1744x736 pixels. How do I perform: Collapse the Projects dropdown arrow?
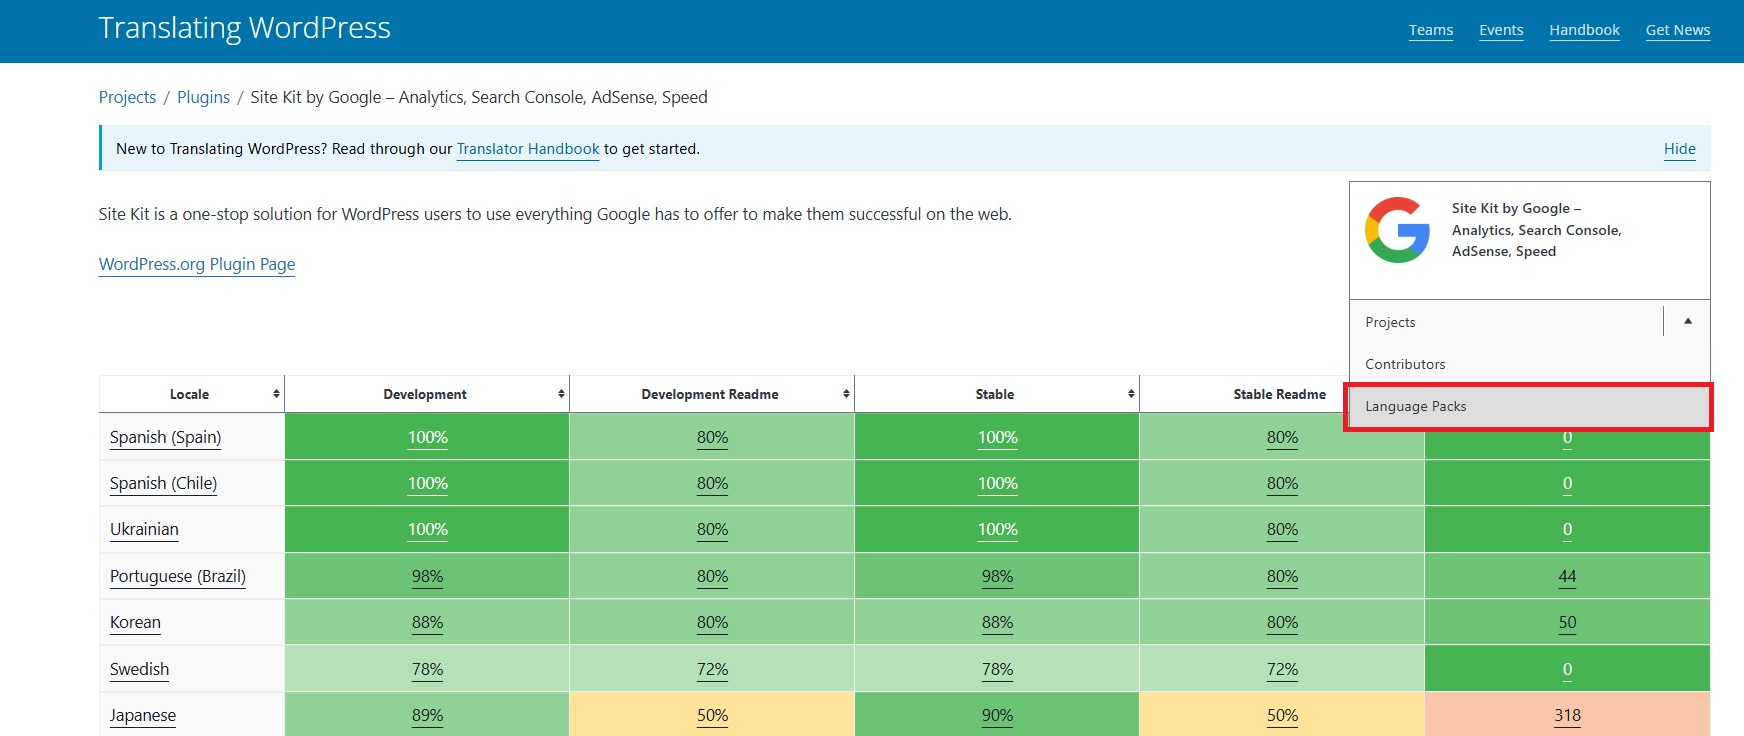coord(1688,322)
